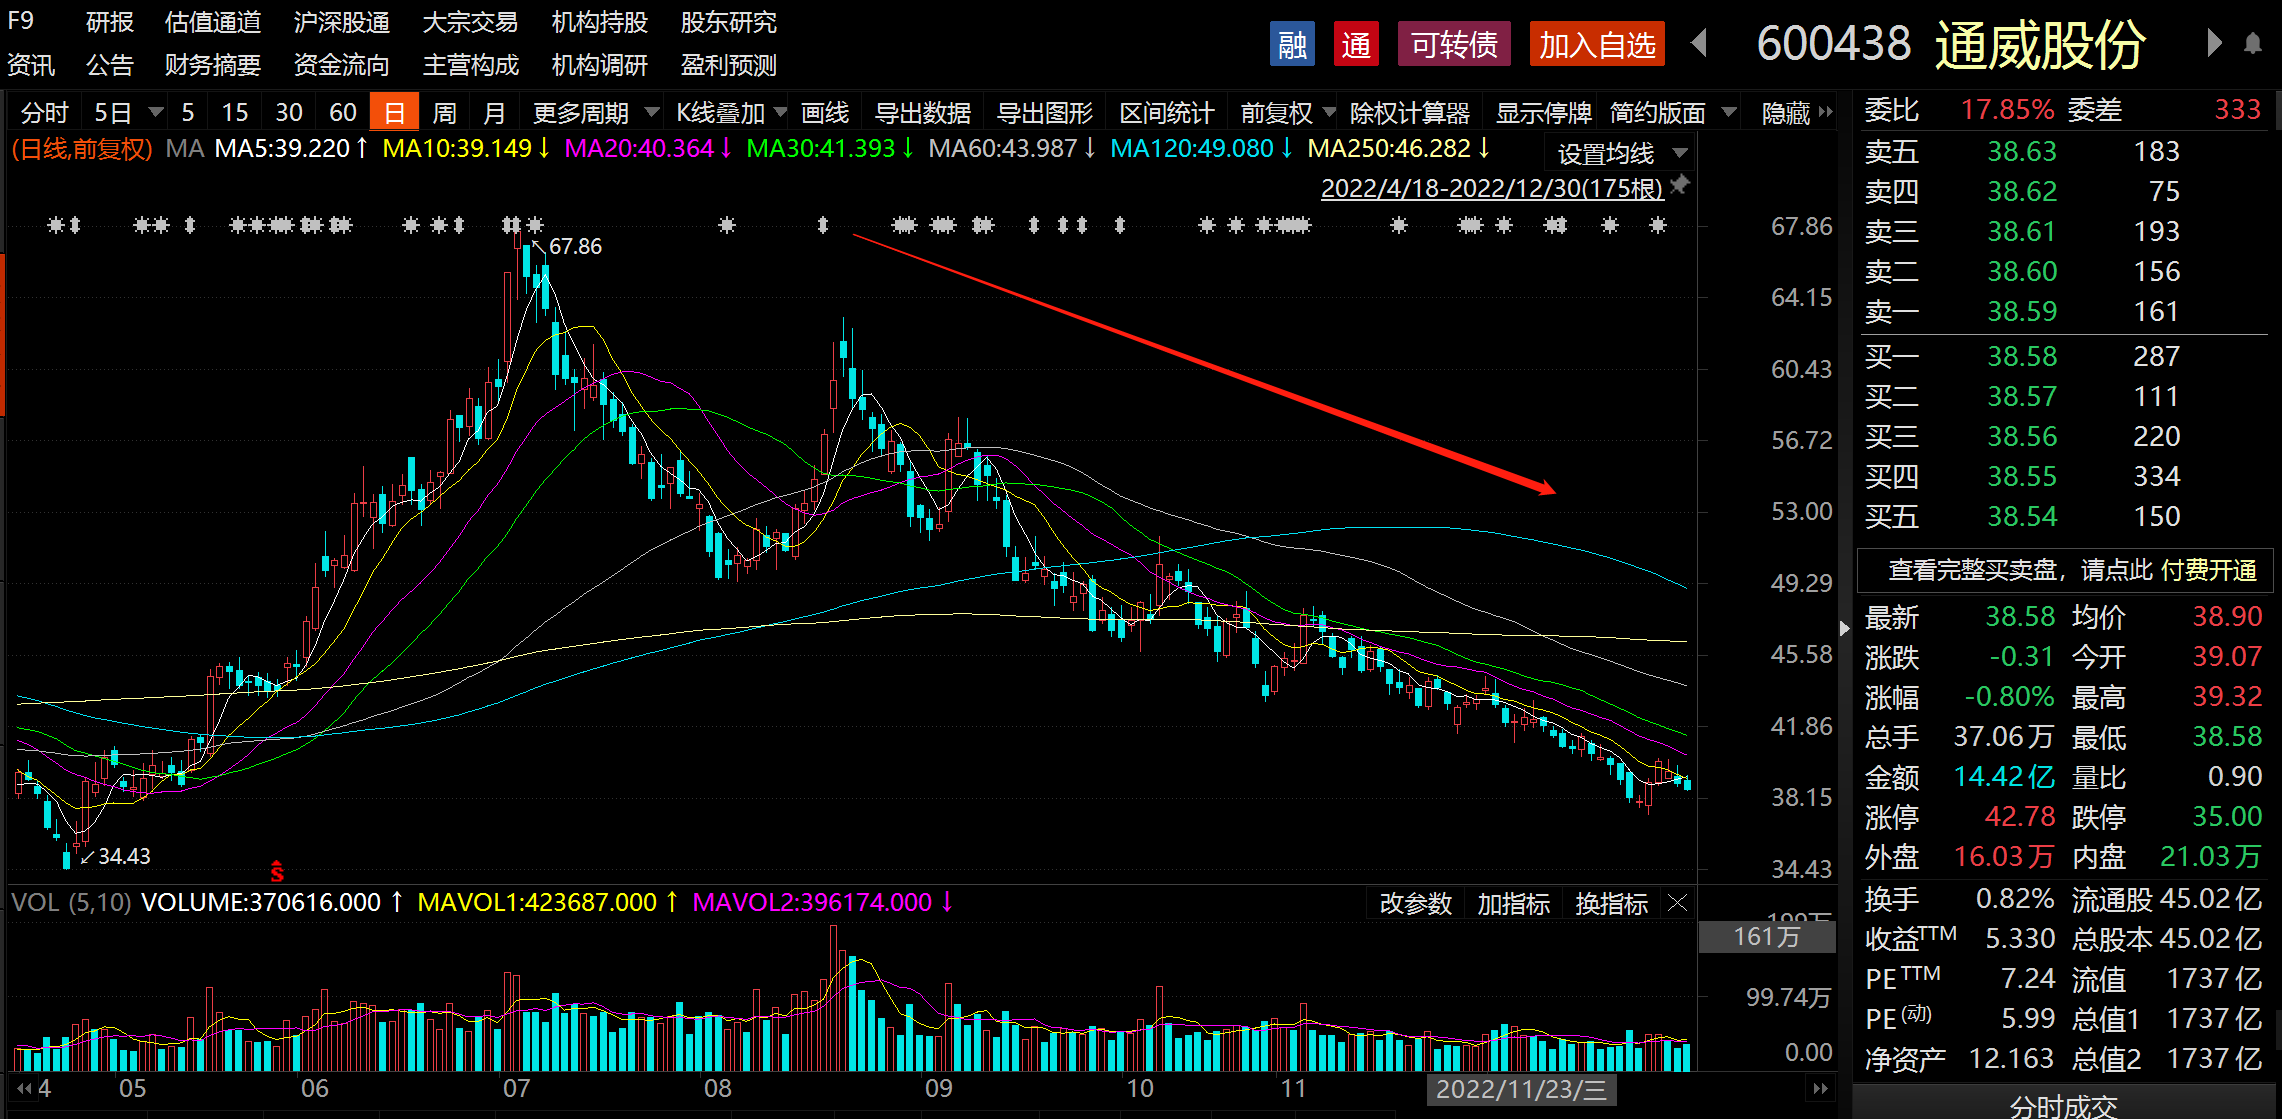Click 加入自选 button
This screenshot has width=2282, height=1119.
click(1596, 45)
